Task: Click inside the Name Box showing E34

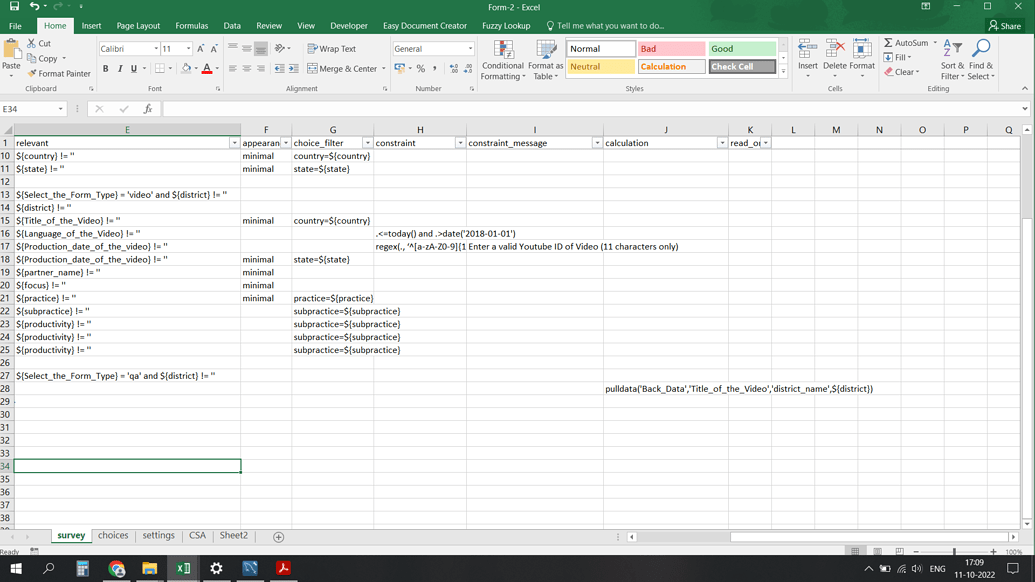Action: click(x=28, y=110)
